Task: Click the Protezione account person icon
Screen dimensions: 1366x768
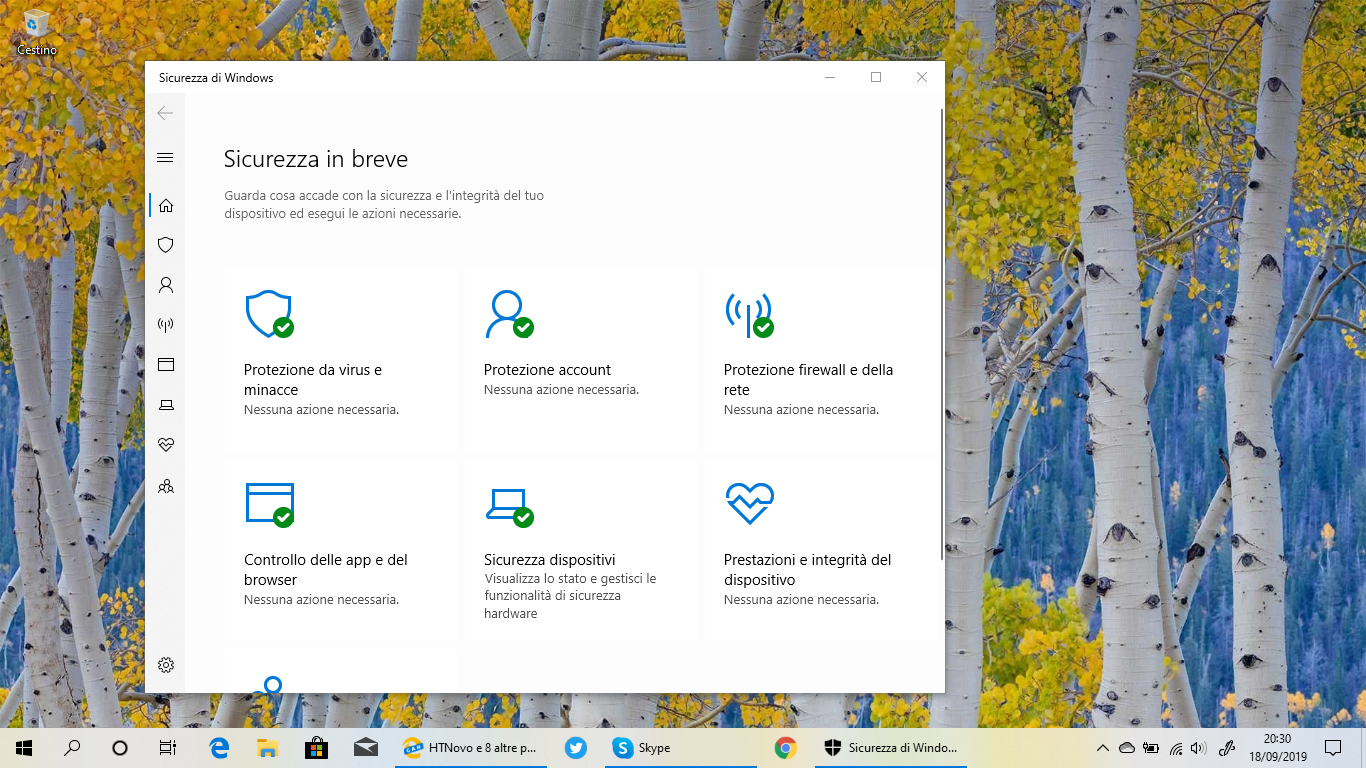Action: [508, 314]
